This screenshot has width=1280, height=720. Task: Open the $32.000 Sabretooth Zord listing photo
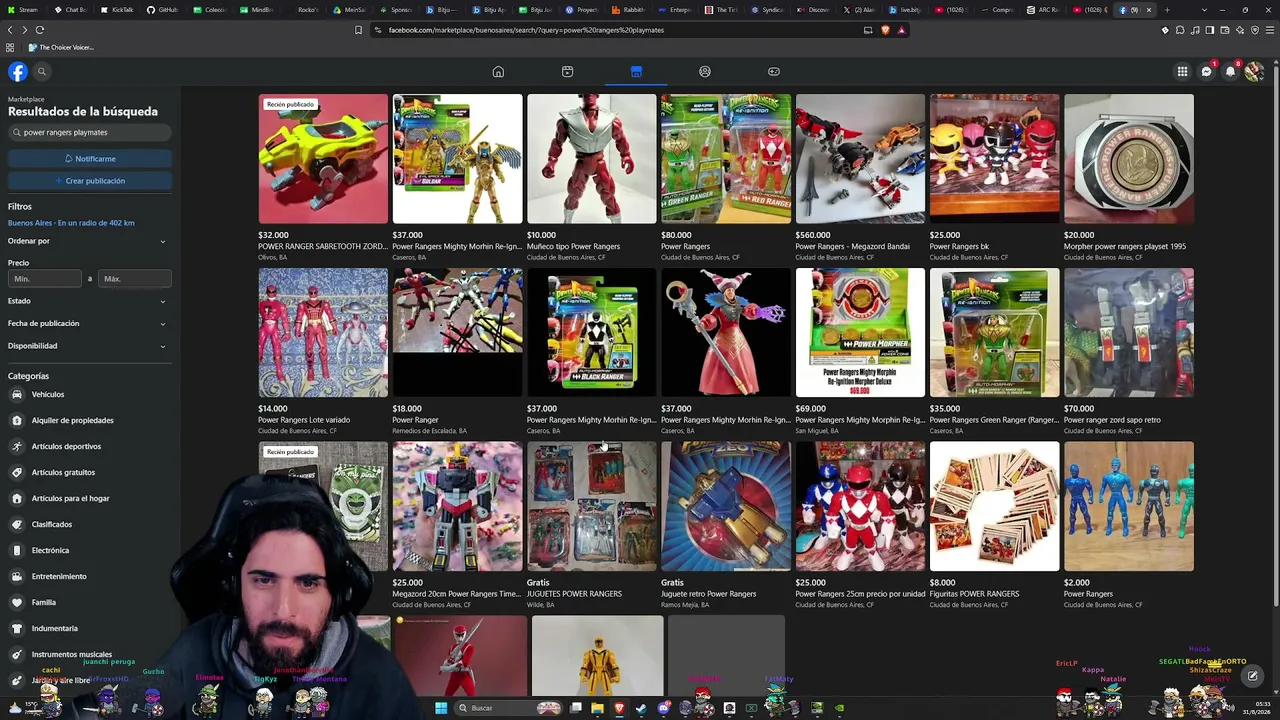(x=323, y=159)
